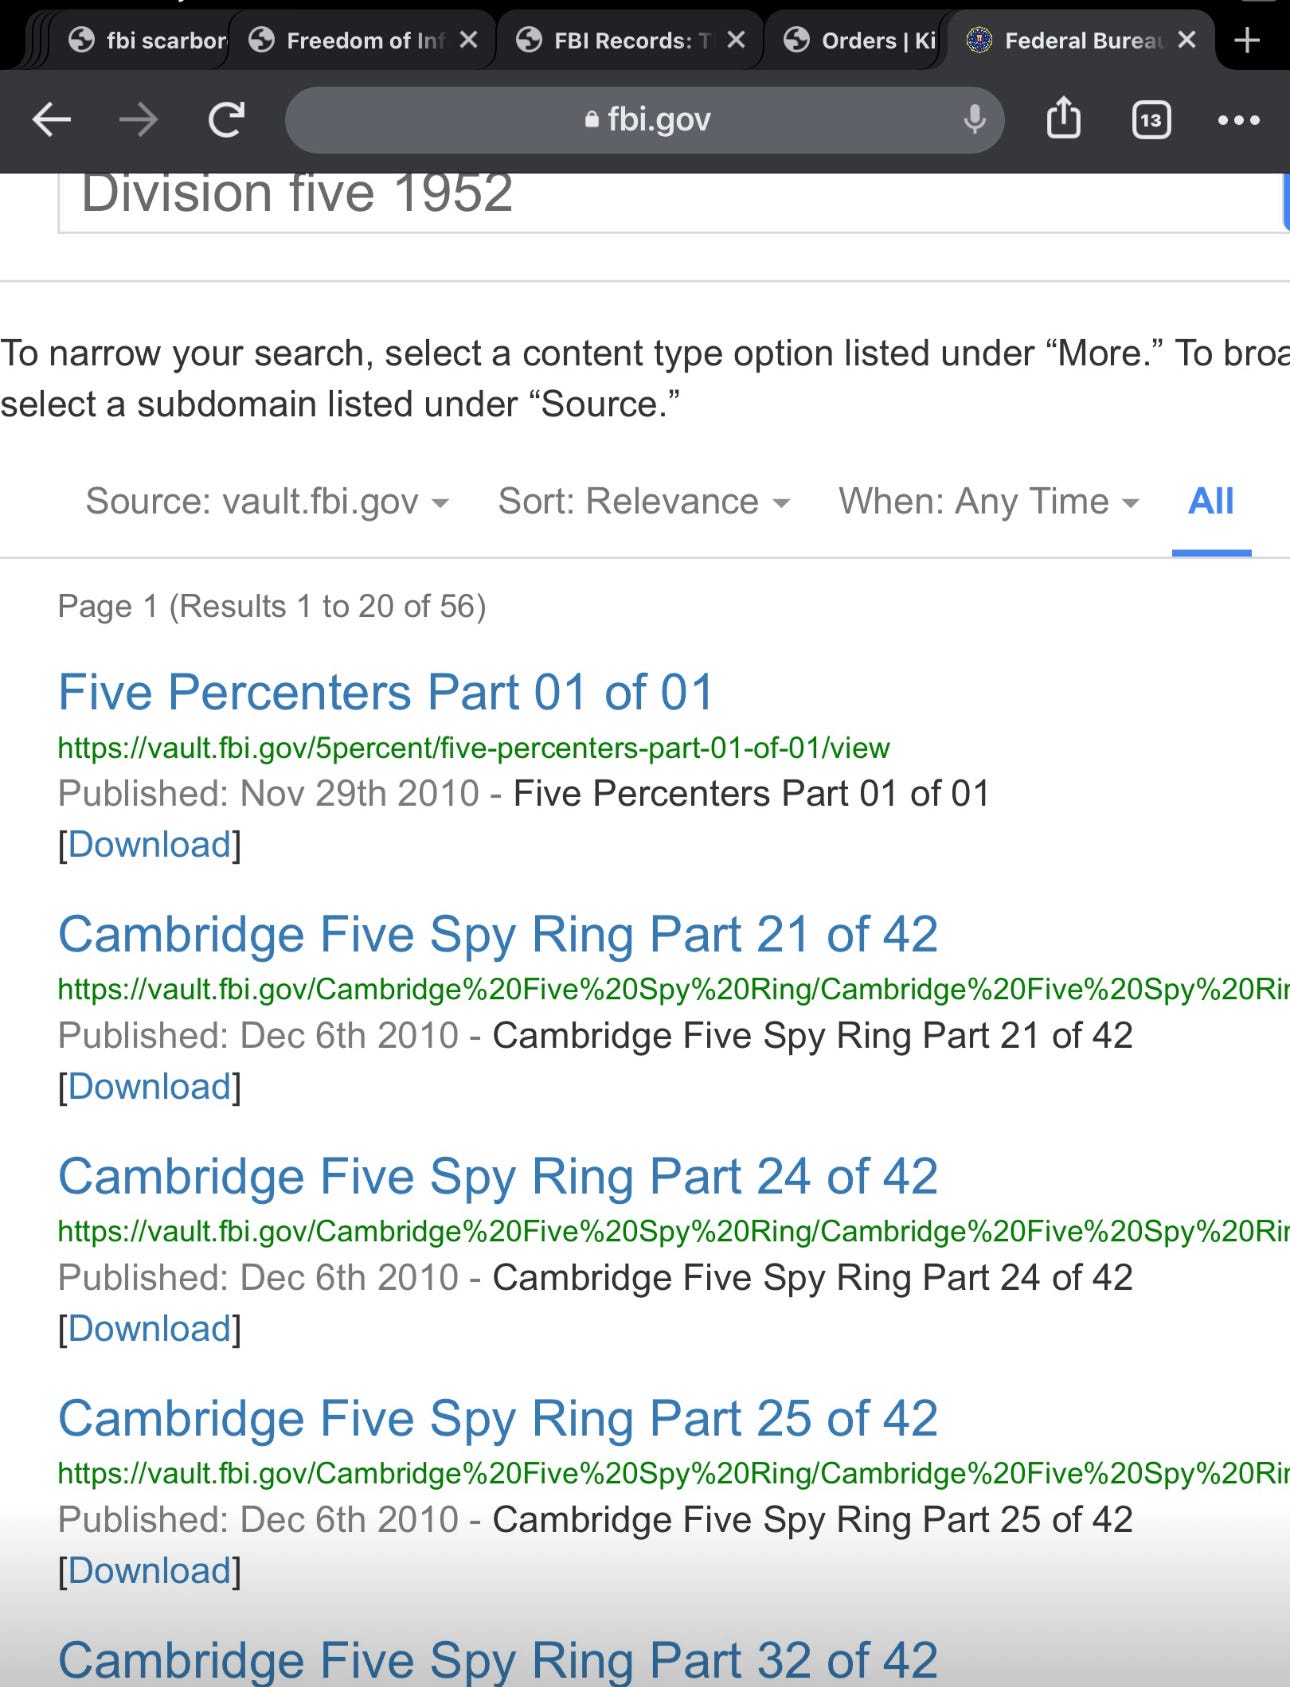Screen dimensions: 1290x1687
Task: Open the share sheet icon
Action: [x=1063, y=118]
